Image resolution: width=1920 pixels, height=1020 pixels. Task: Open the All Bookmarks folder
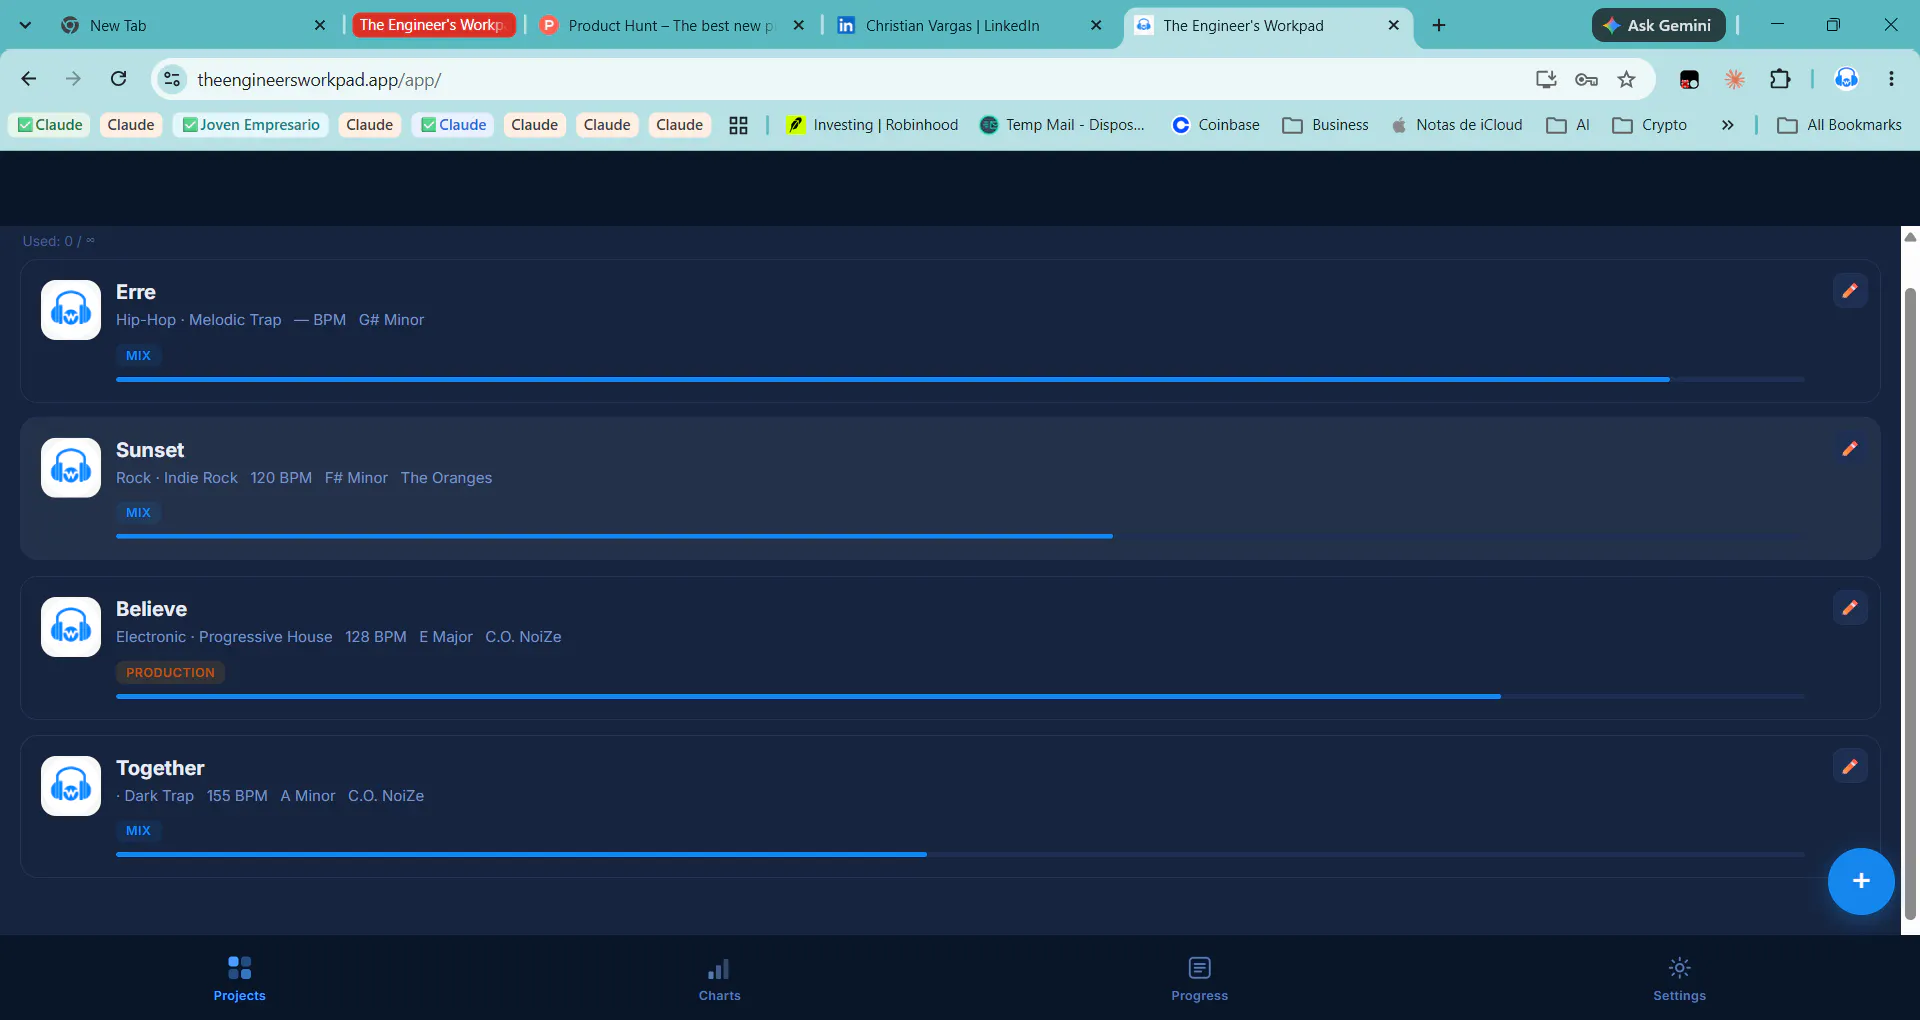tap(1840, 125)
